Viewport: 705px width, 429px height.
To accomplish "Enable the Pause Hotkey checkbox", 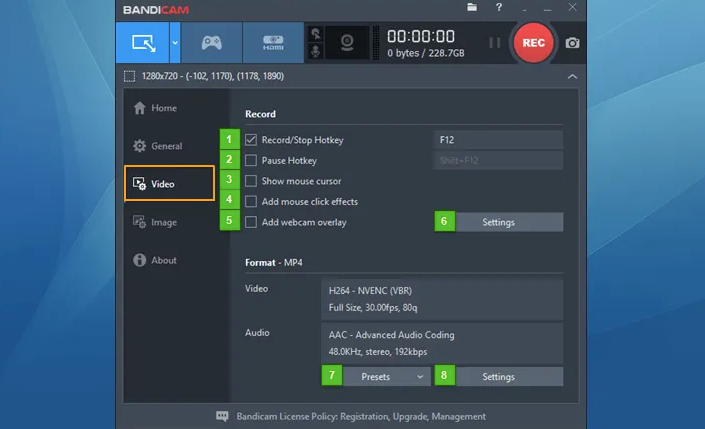I will coord(251,161).
